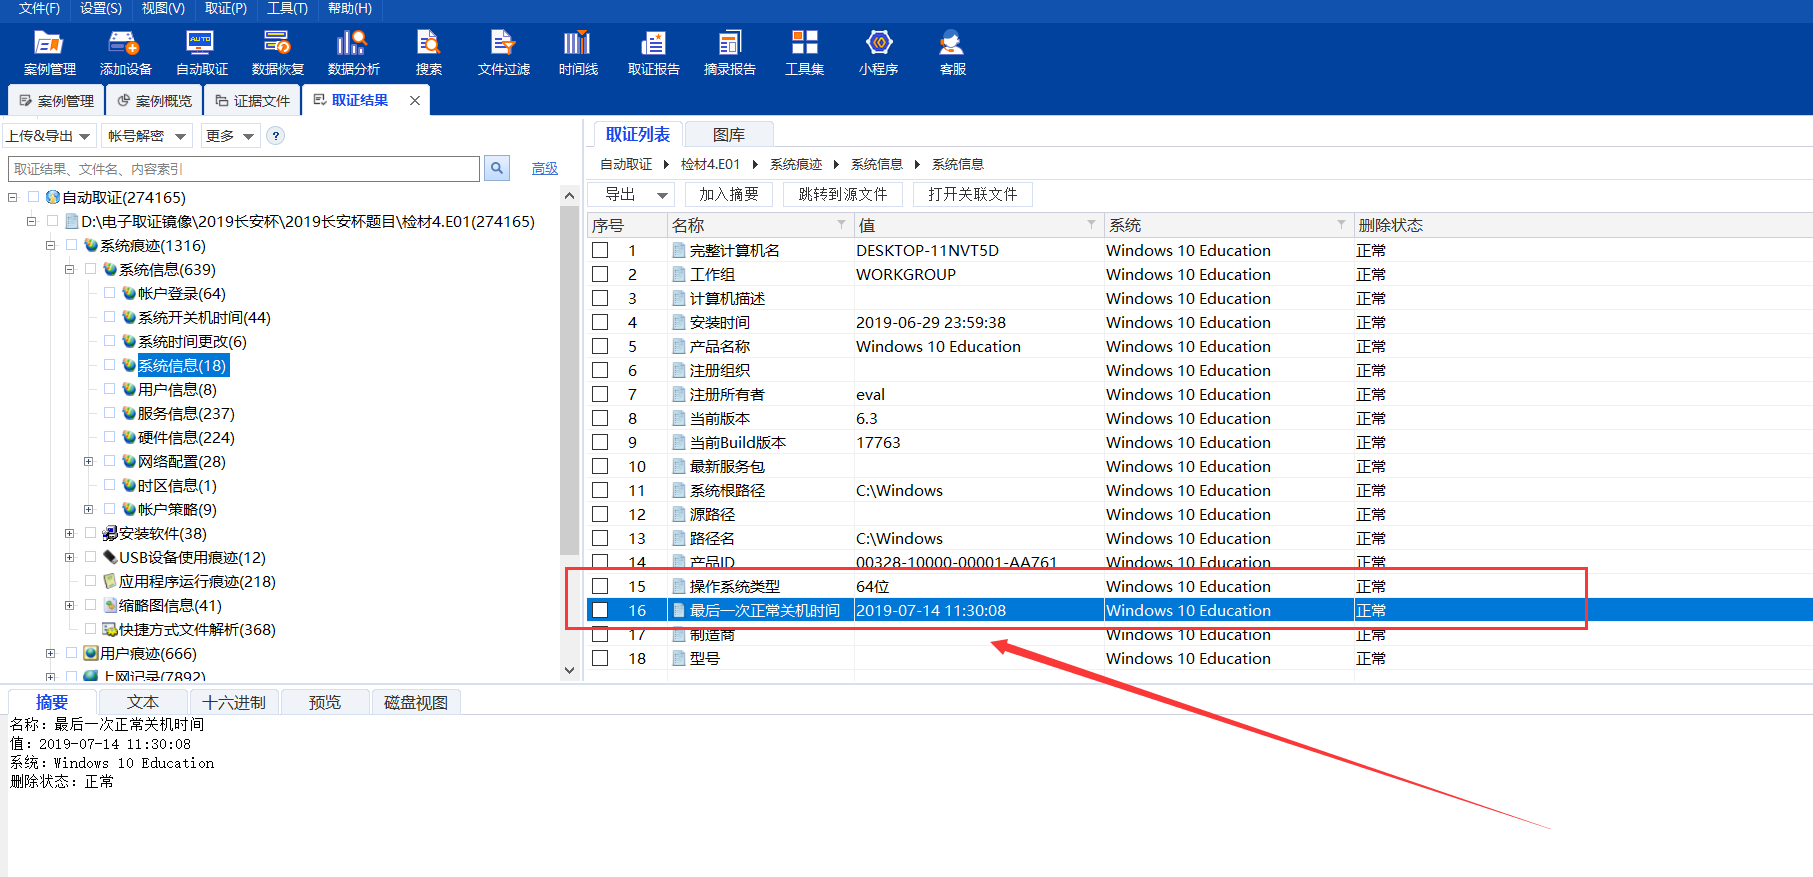
Task: Open 帐号解密 dropdown
Action: [x=147, y=136]
